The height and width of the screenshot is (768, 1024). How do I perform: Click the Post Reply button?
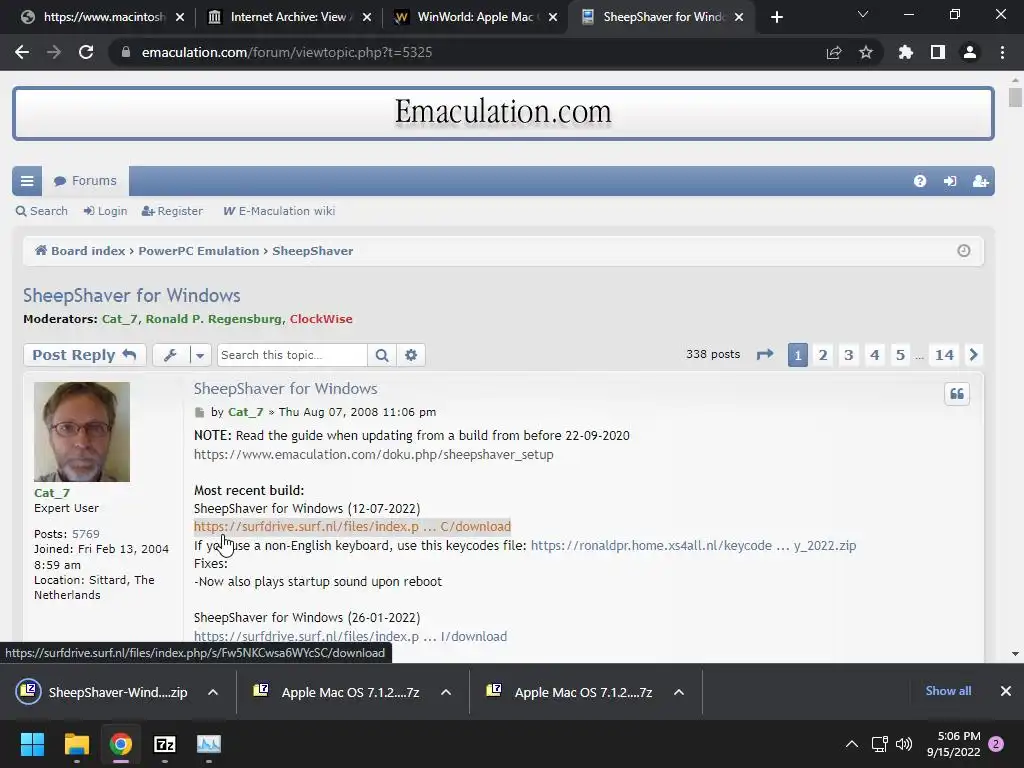(x=84, y=355)
